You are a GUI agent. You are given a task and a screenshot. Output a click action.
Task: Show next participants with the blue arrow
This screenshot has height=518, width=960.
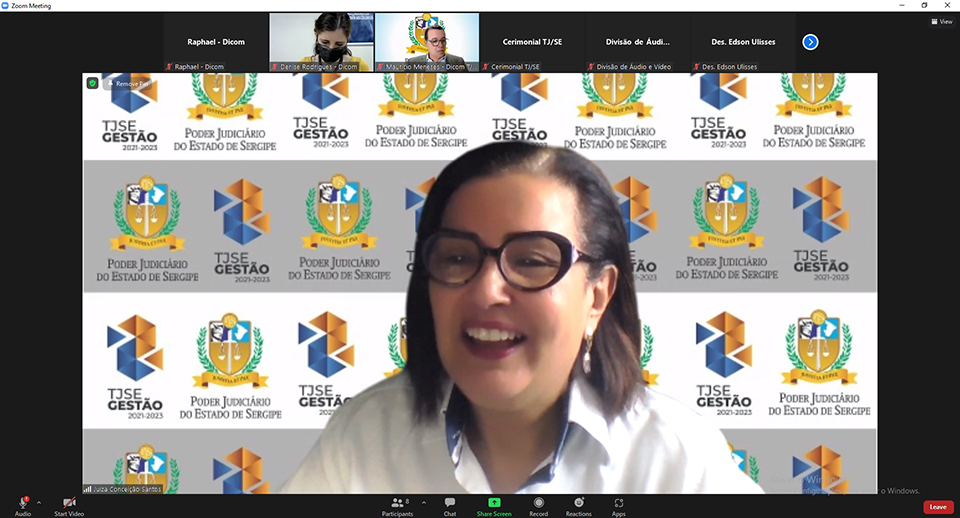[810, 42]
